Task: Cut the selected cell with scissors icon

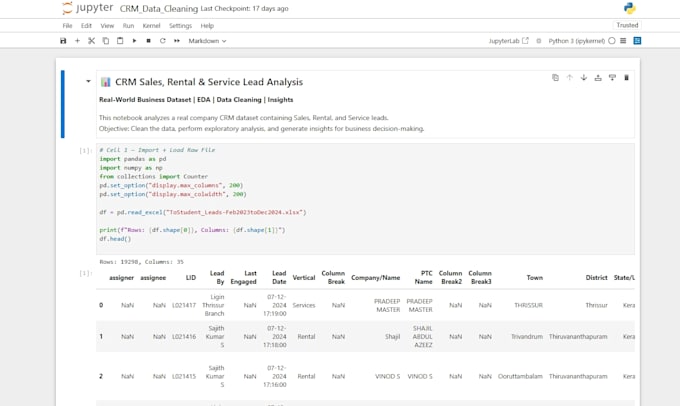Action: (x=92, y=41)
